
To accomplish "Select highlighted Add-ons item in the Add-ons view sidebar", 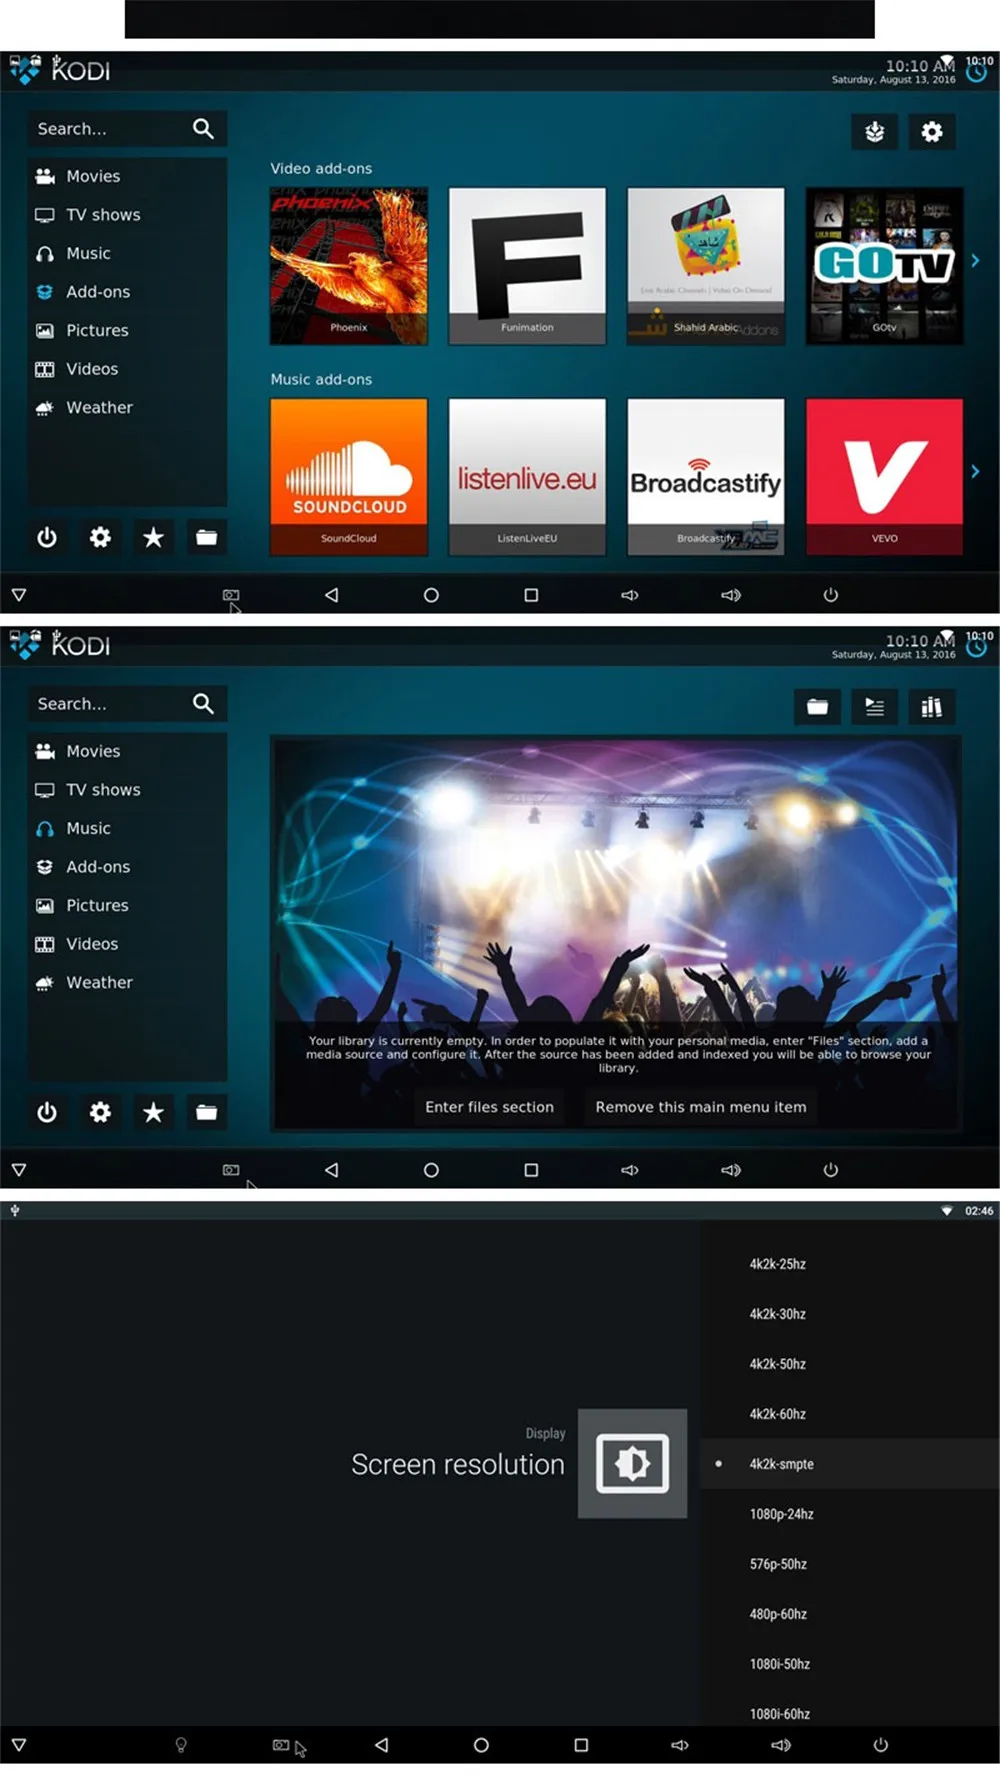I will pyautogui.click(x=127, y=292).
